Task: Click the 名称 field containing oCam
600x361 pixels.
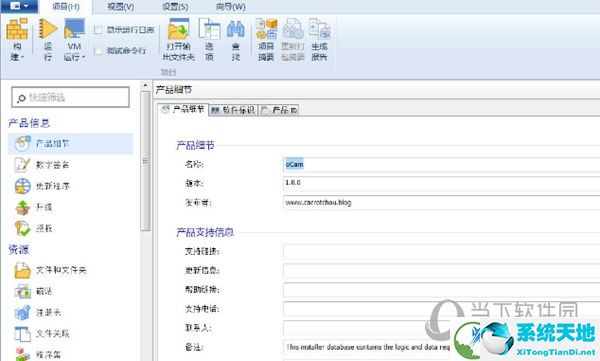Action: [442, 164]
